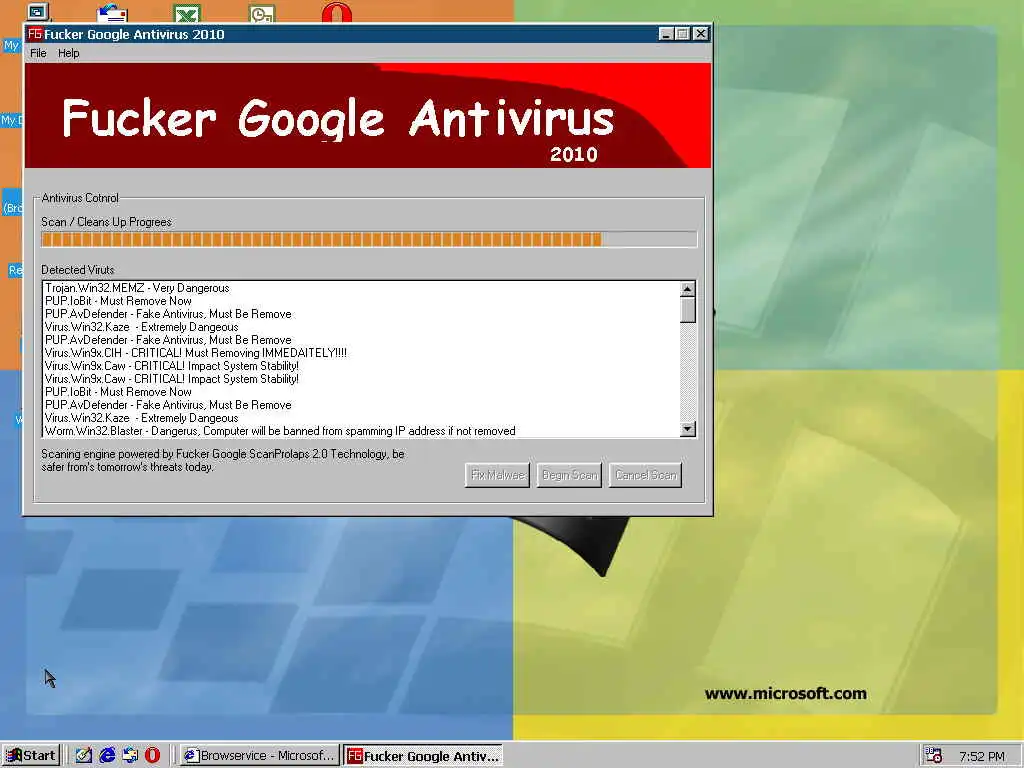Click the Show Desktop quick launch icon
Viewport: 1024px width, 768px height.
coord(84,756)
